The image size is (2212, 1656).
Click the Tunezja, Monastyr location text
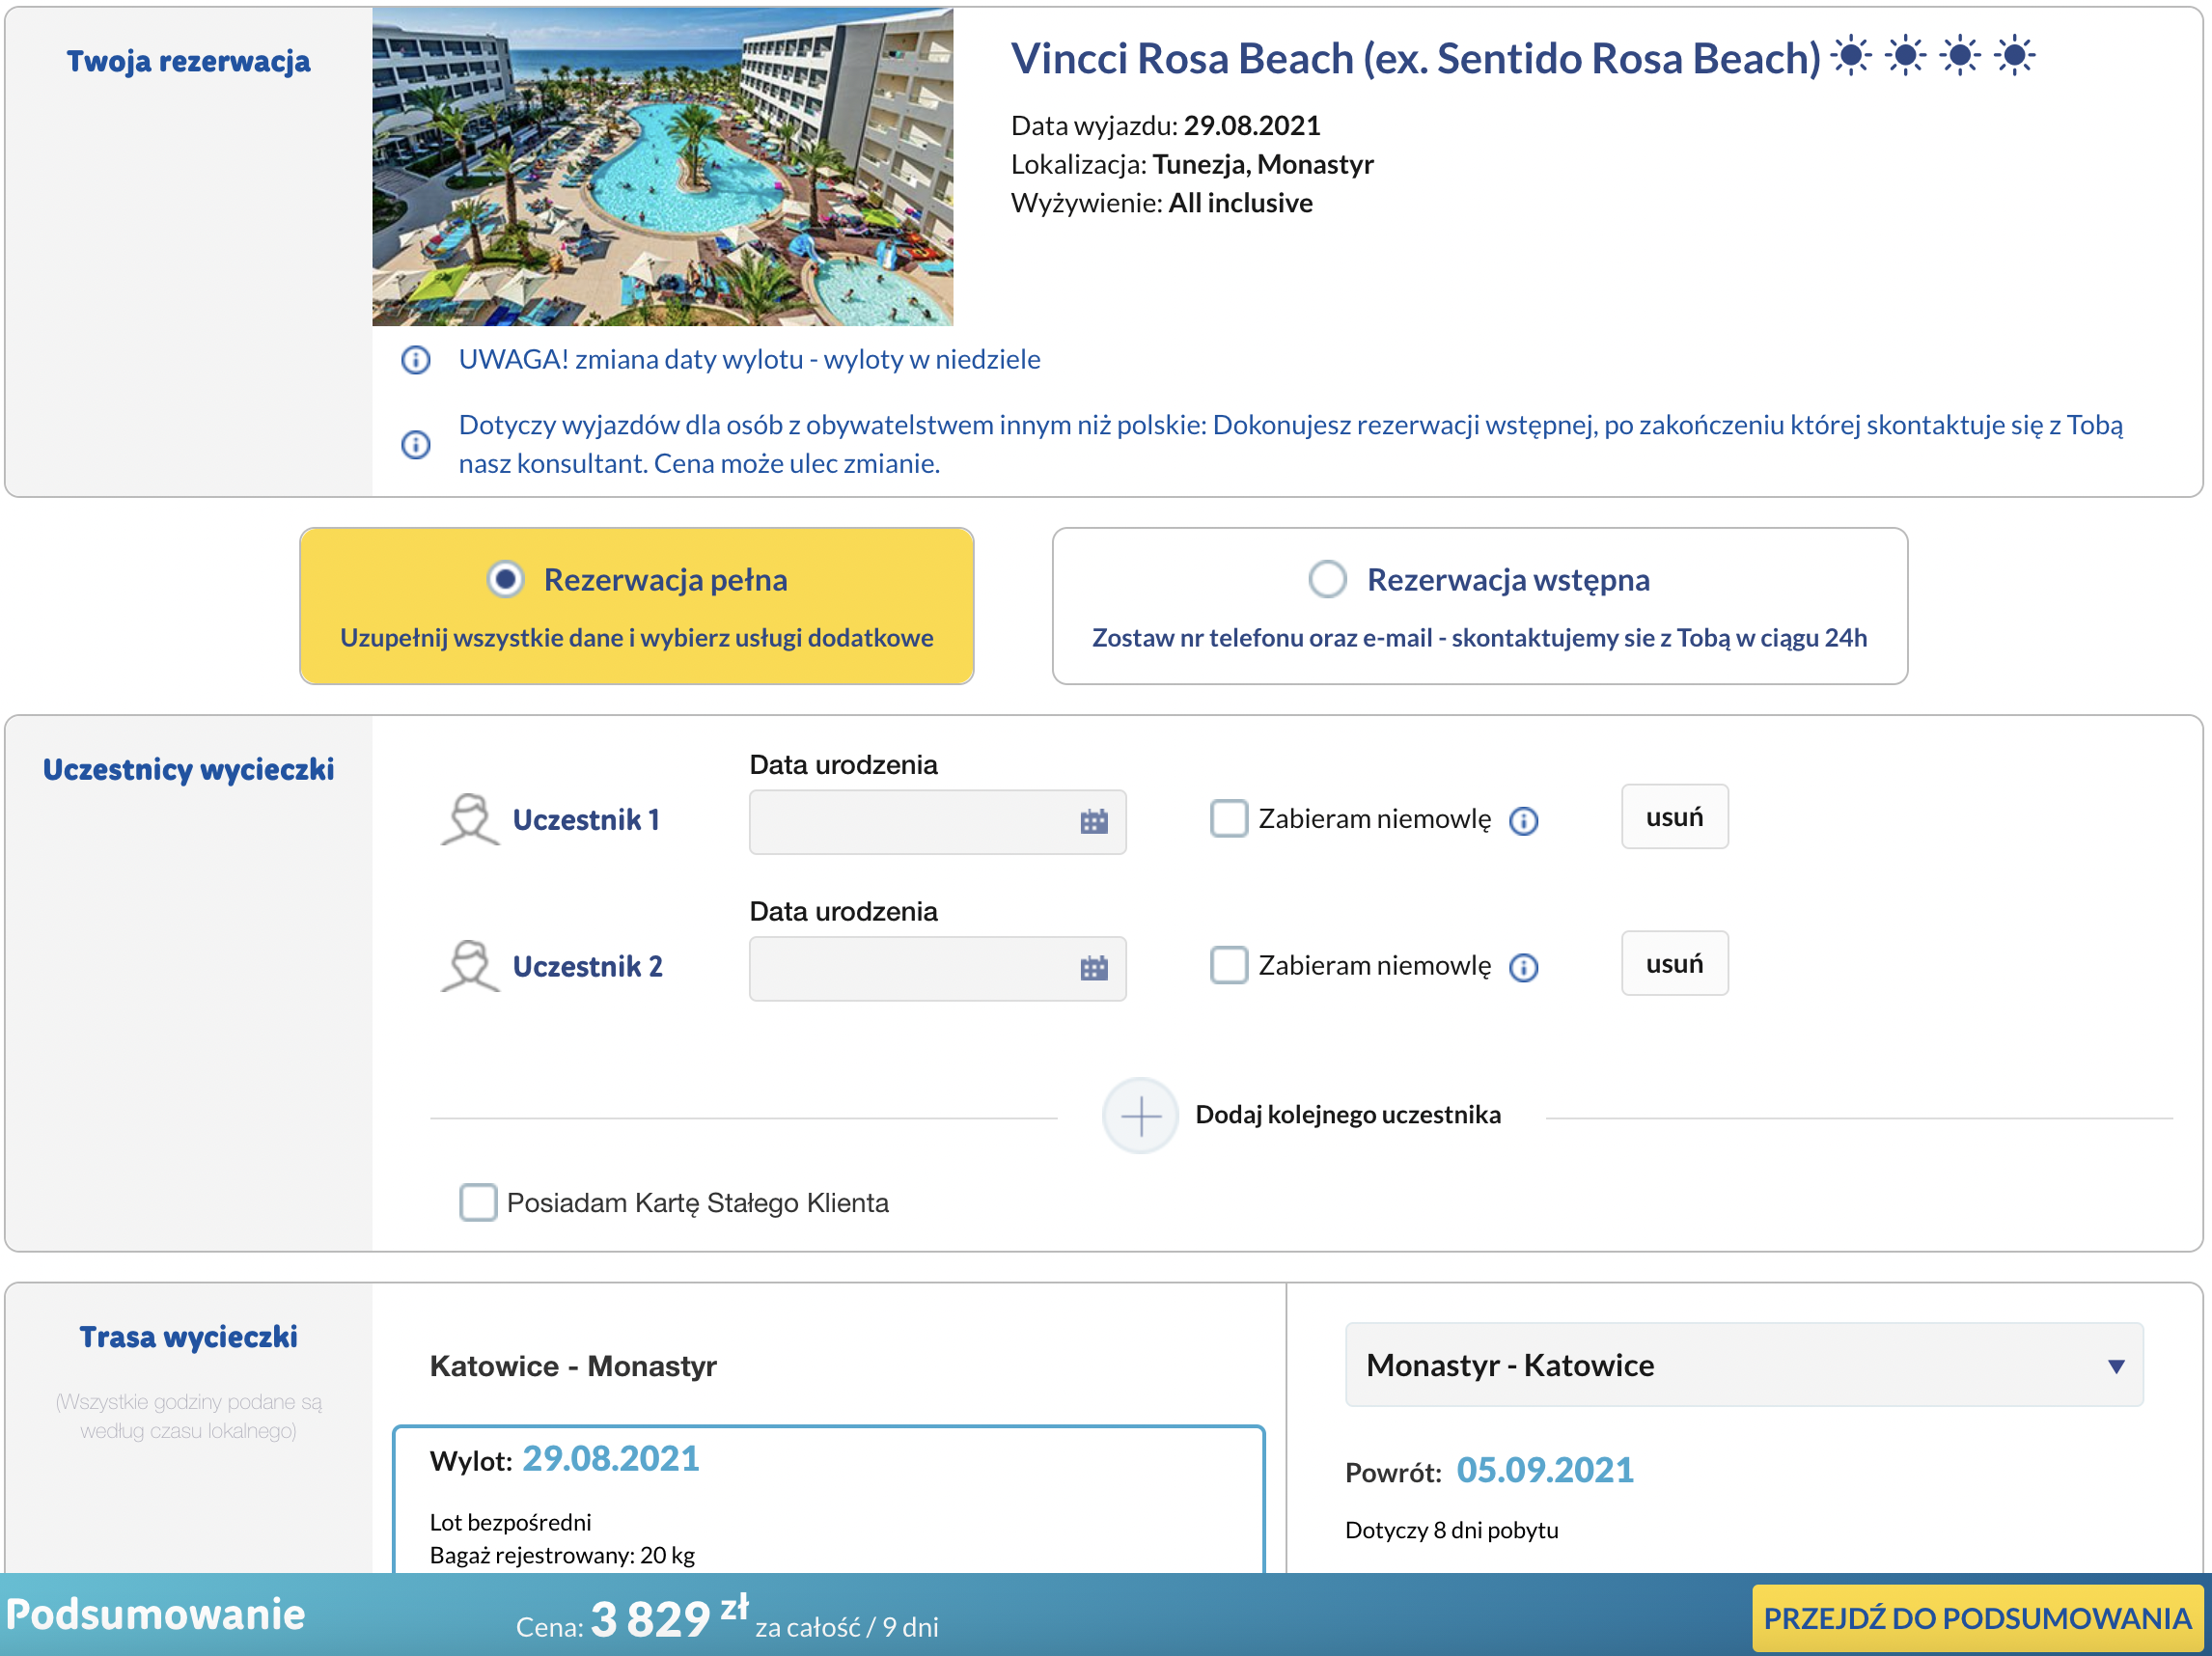1263,164
